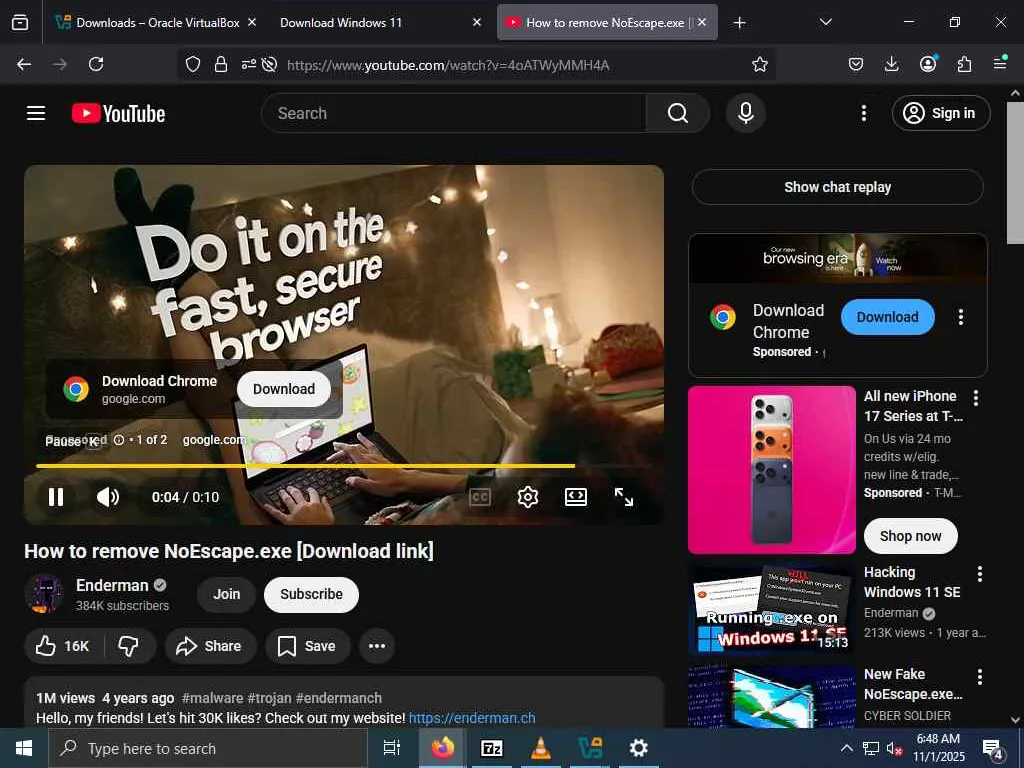Pause the playing ad

point(56,497)
